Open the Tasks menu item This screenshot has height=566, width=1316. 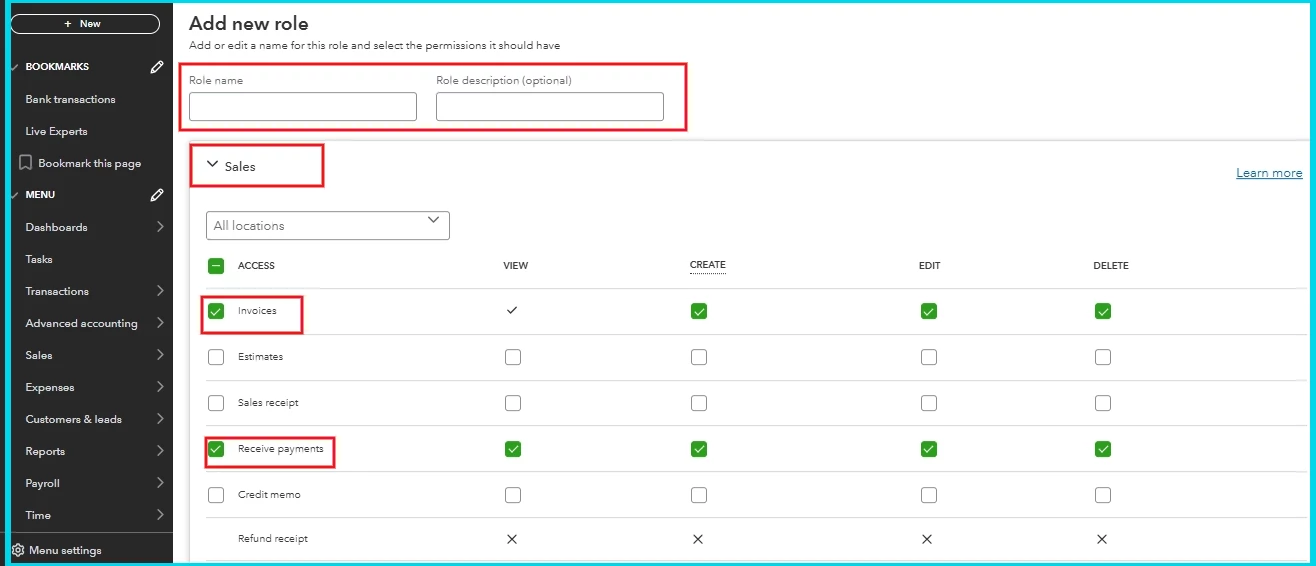tap(39, 259)
